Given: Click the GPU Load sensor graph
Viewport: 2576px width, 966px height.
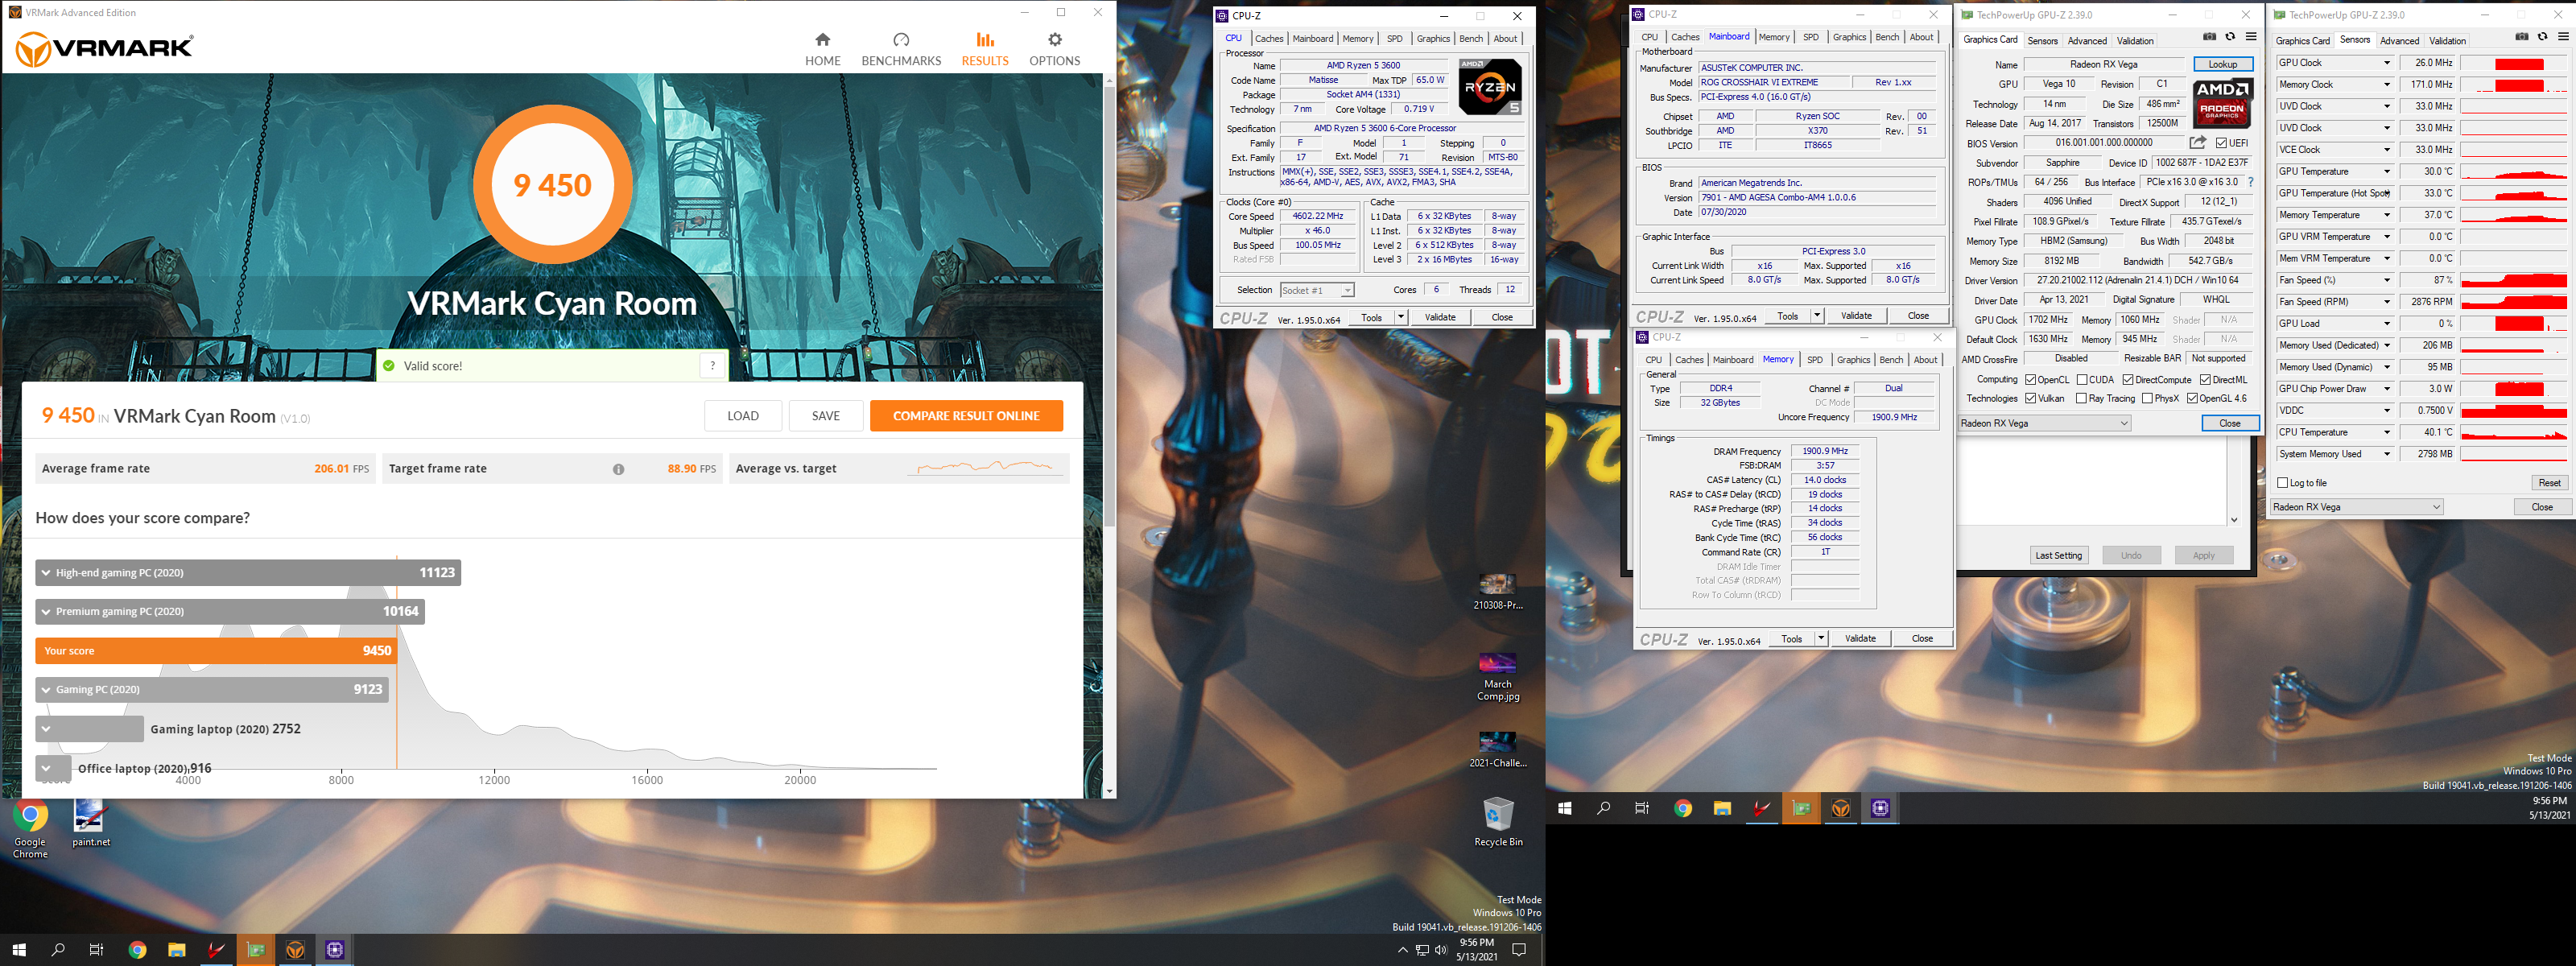Looking at the screenshot, I should tap(2513, 324).
